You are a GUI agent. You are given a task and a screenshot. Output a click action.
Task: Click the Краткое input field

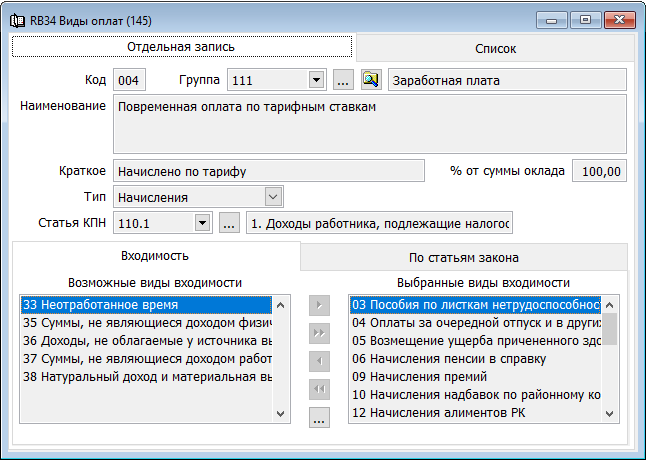tap(268, 171)
